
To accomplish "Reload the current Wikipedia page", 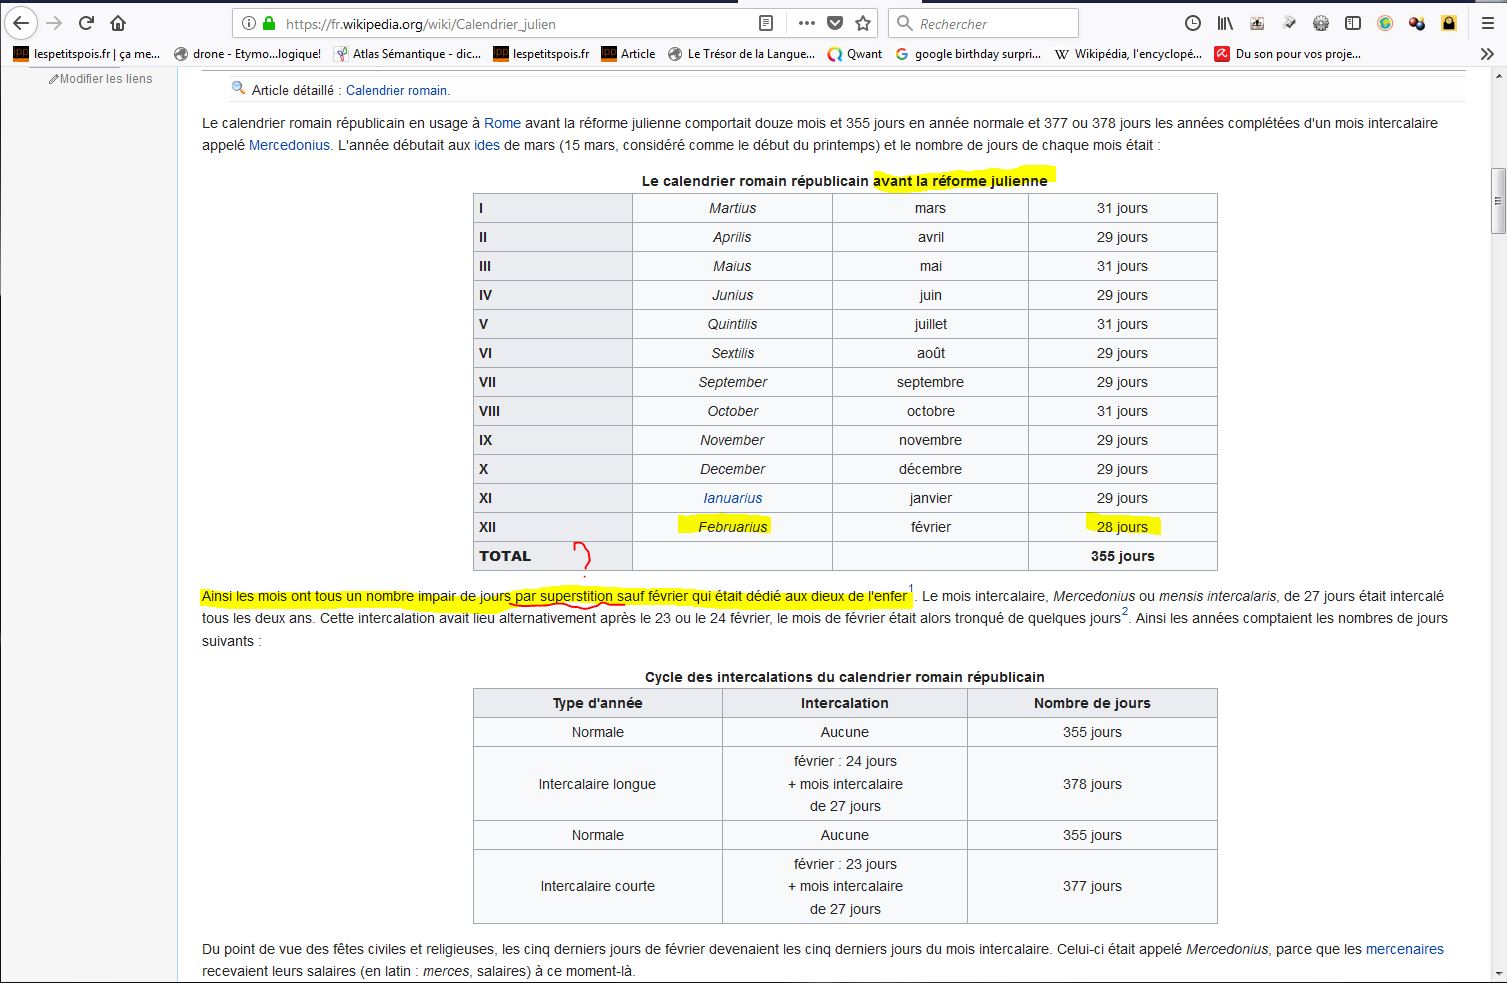I will pos(86,23).
